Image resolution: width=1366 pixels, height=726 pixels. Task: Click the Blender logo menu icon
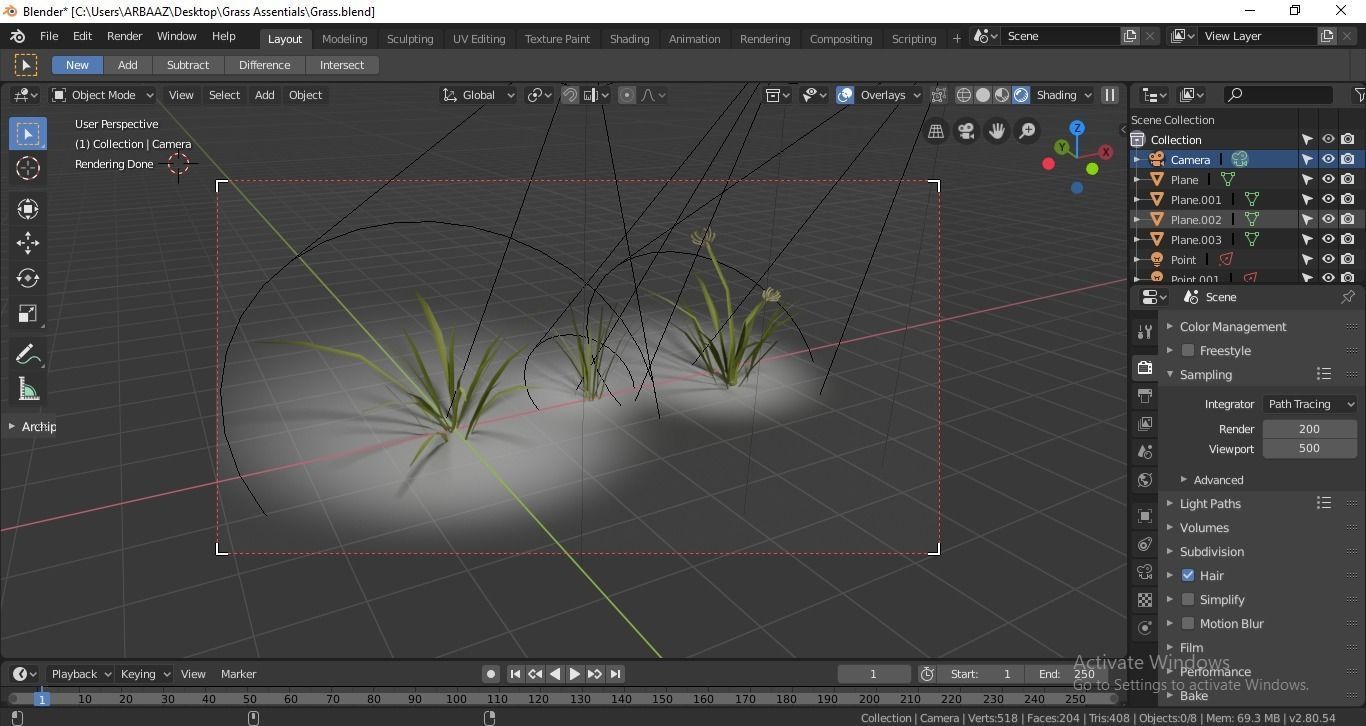tap(18, 36)
